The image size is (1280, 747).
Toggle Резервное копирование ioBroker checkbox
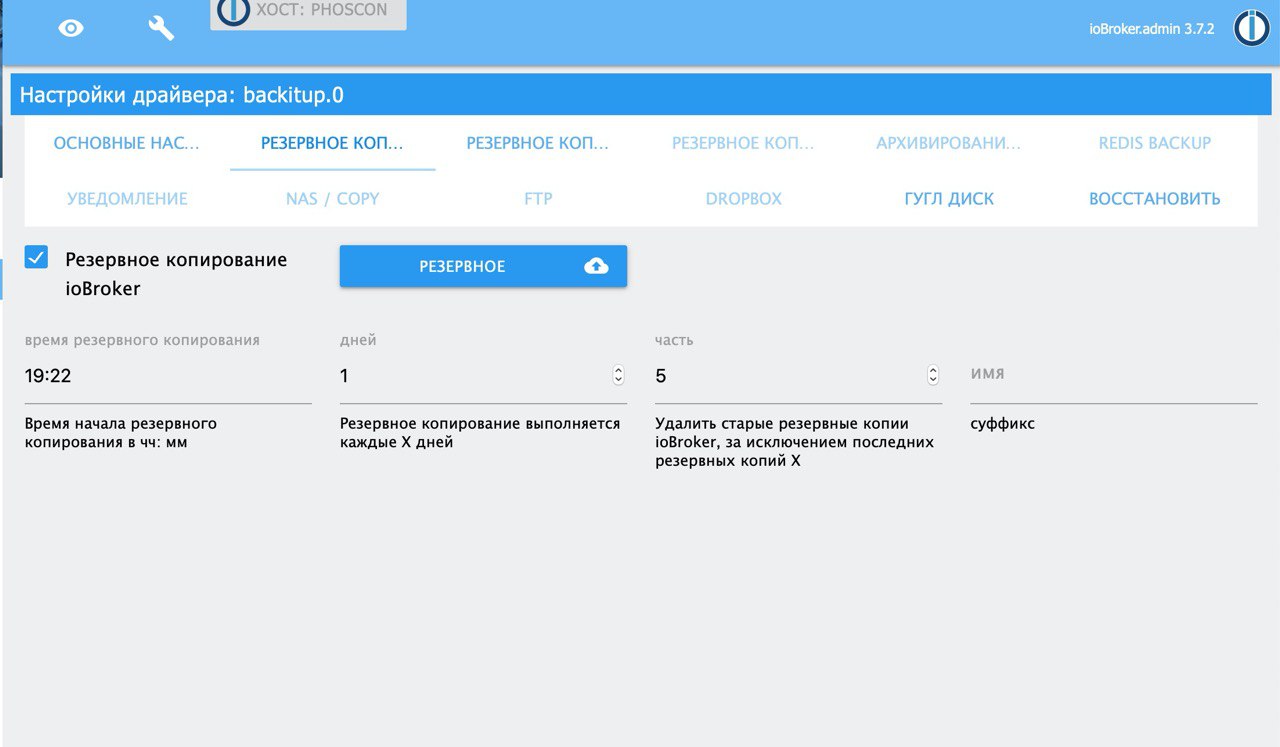tap(36, 258)
